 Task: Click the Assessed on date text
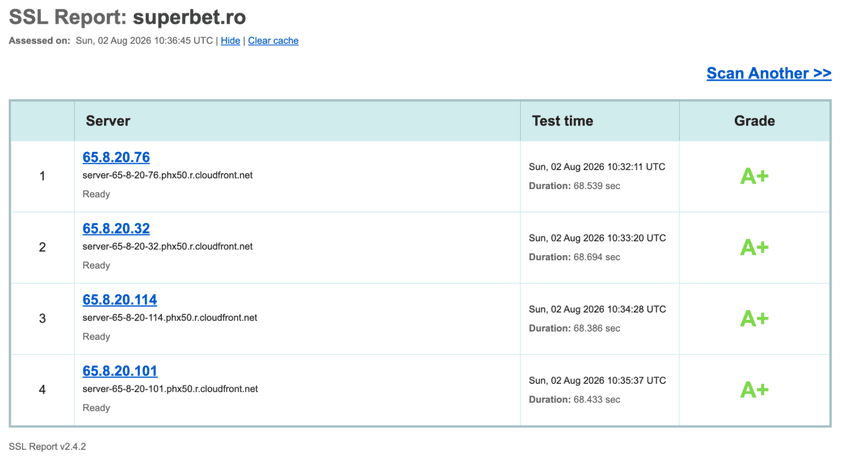coord(111,41)
